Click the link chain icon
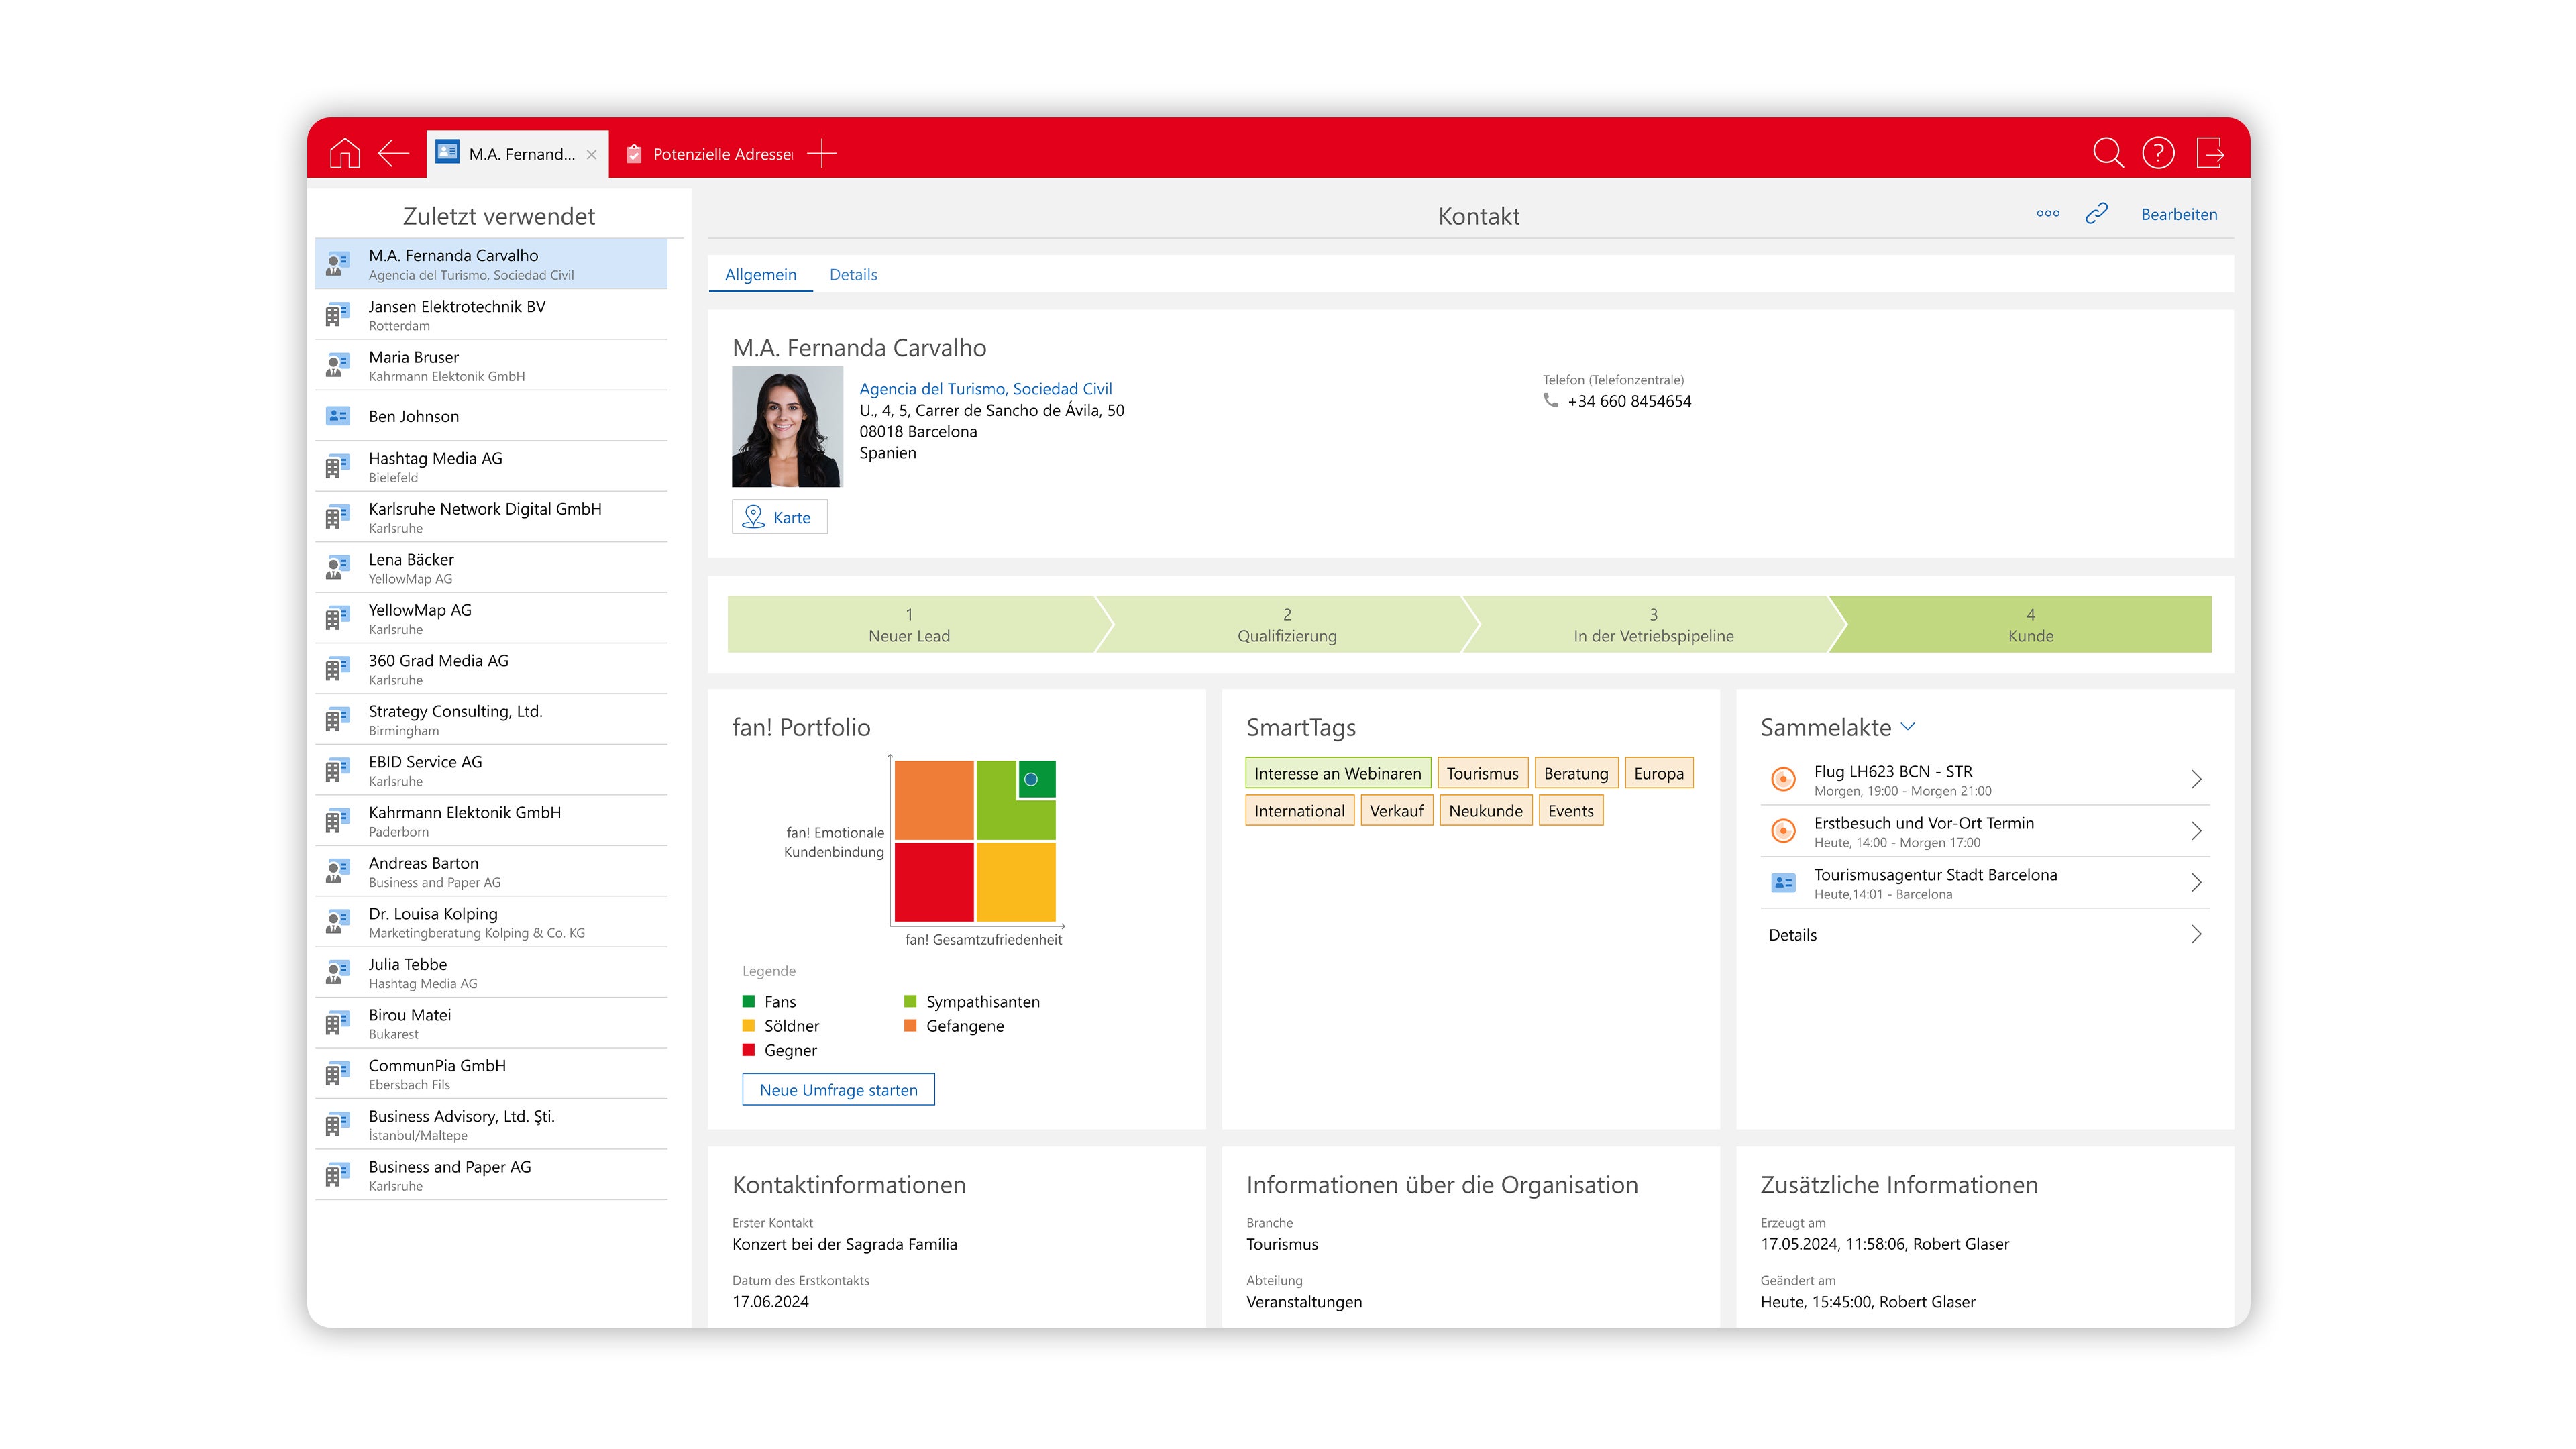This screenshot has width=2576, height=1449. pos(2097,213)
